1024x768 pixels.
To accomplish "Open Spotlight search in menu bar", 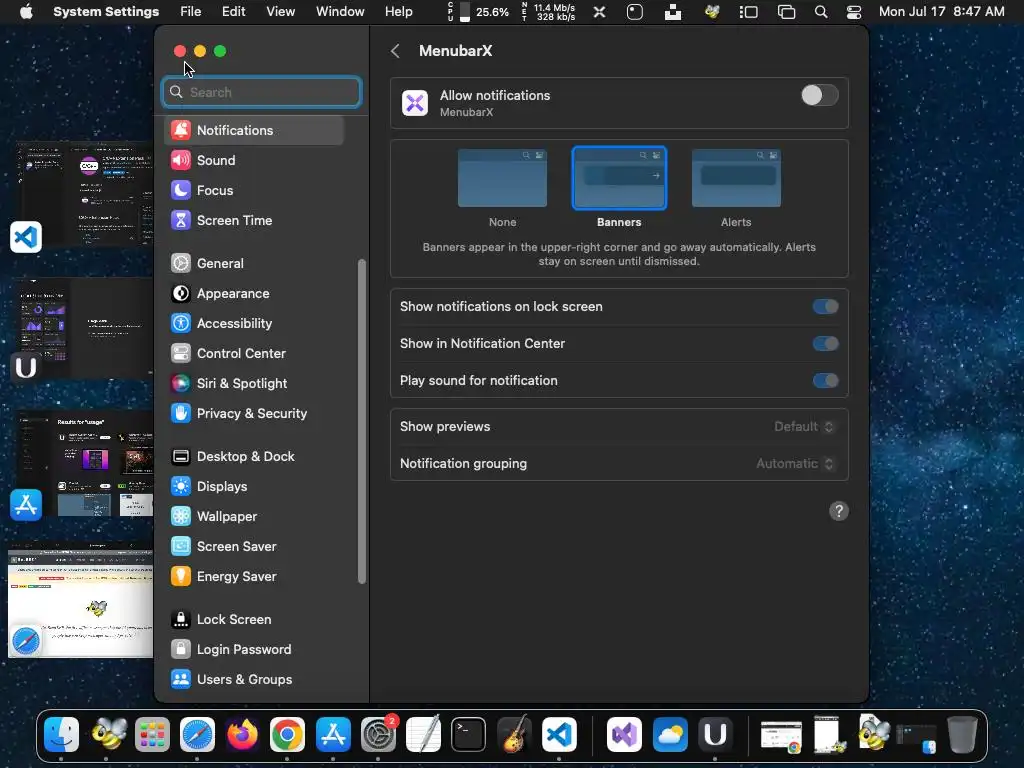I will coord(821,12).
